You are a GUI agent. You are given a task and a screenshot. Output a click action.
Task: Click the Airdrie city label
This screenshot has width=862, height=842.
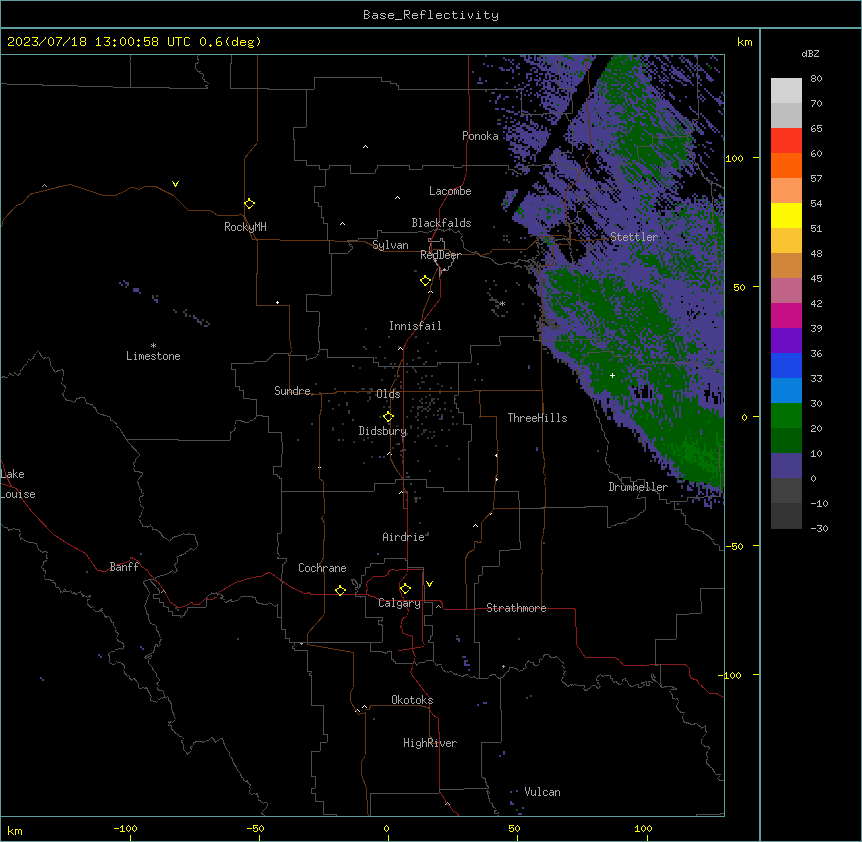tap(404, 537)
